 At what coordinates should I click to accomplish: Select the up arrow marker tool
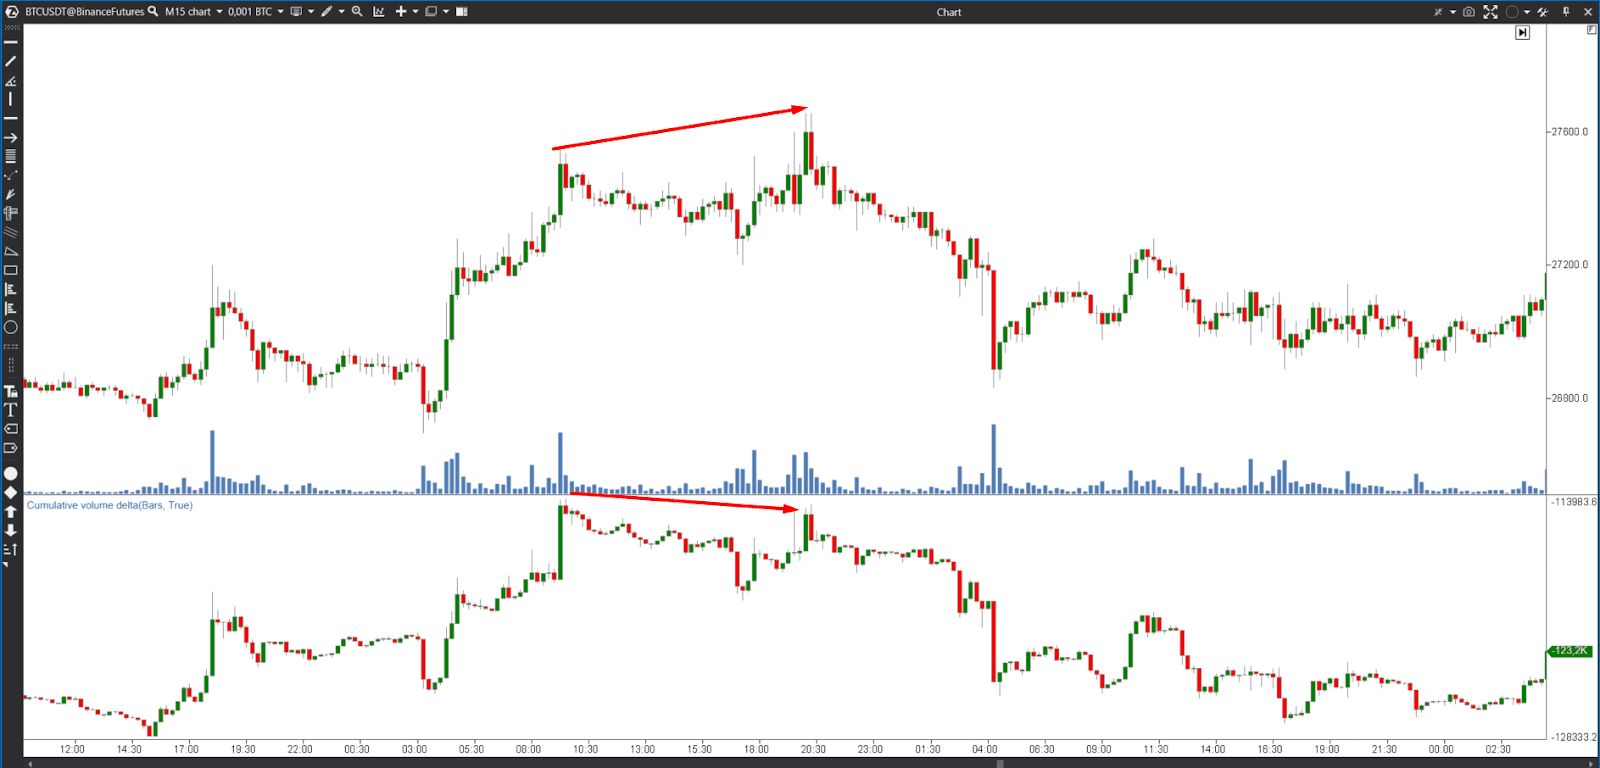pos(11,511)
